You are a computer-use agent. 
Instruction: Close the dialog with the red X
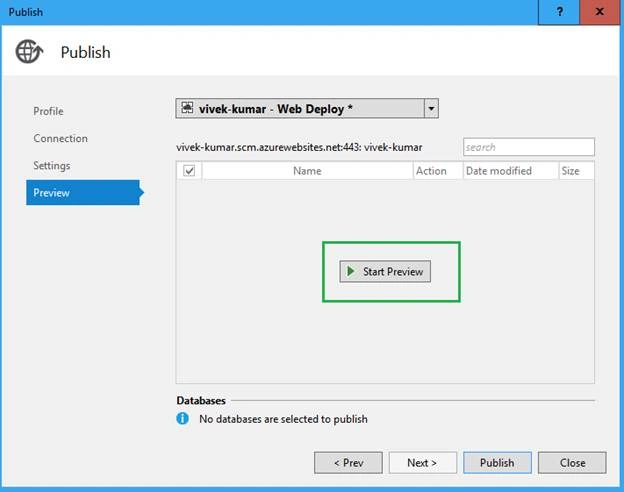[599, 12]
